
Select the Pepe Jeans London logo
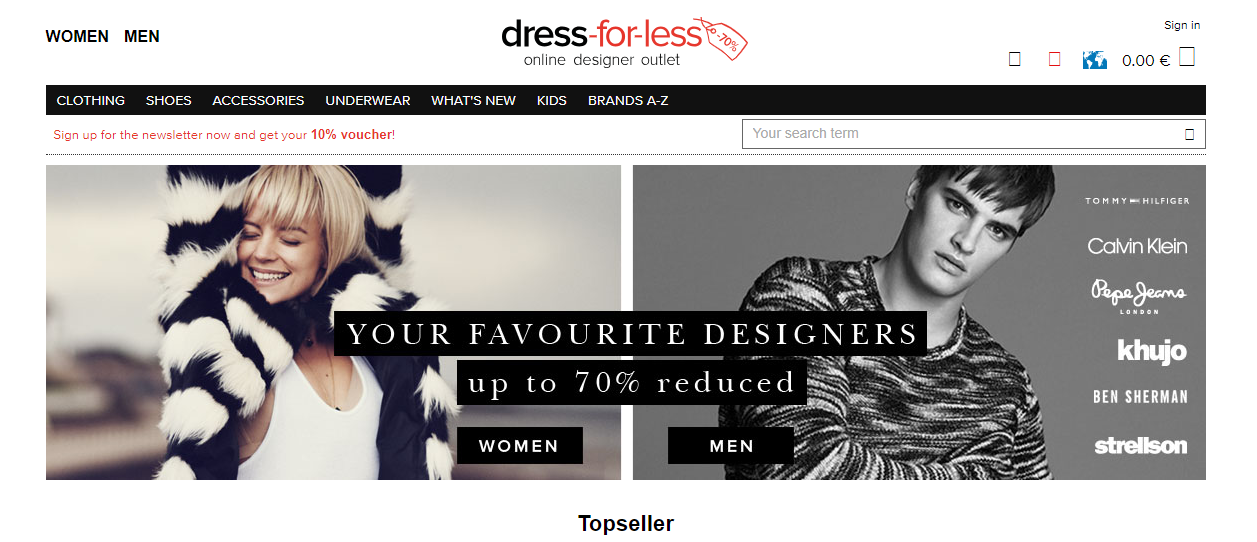coord(1138,296)
